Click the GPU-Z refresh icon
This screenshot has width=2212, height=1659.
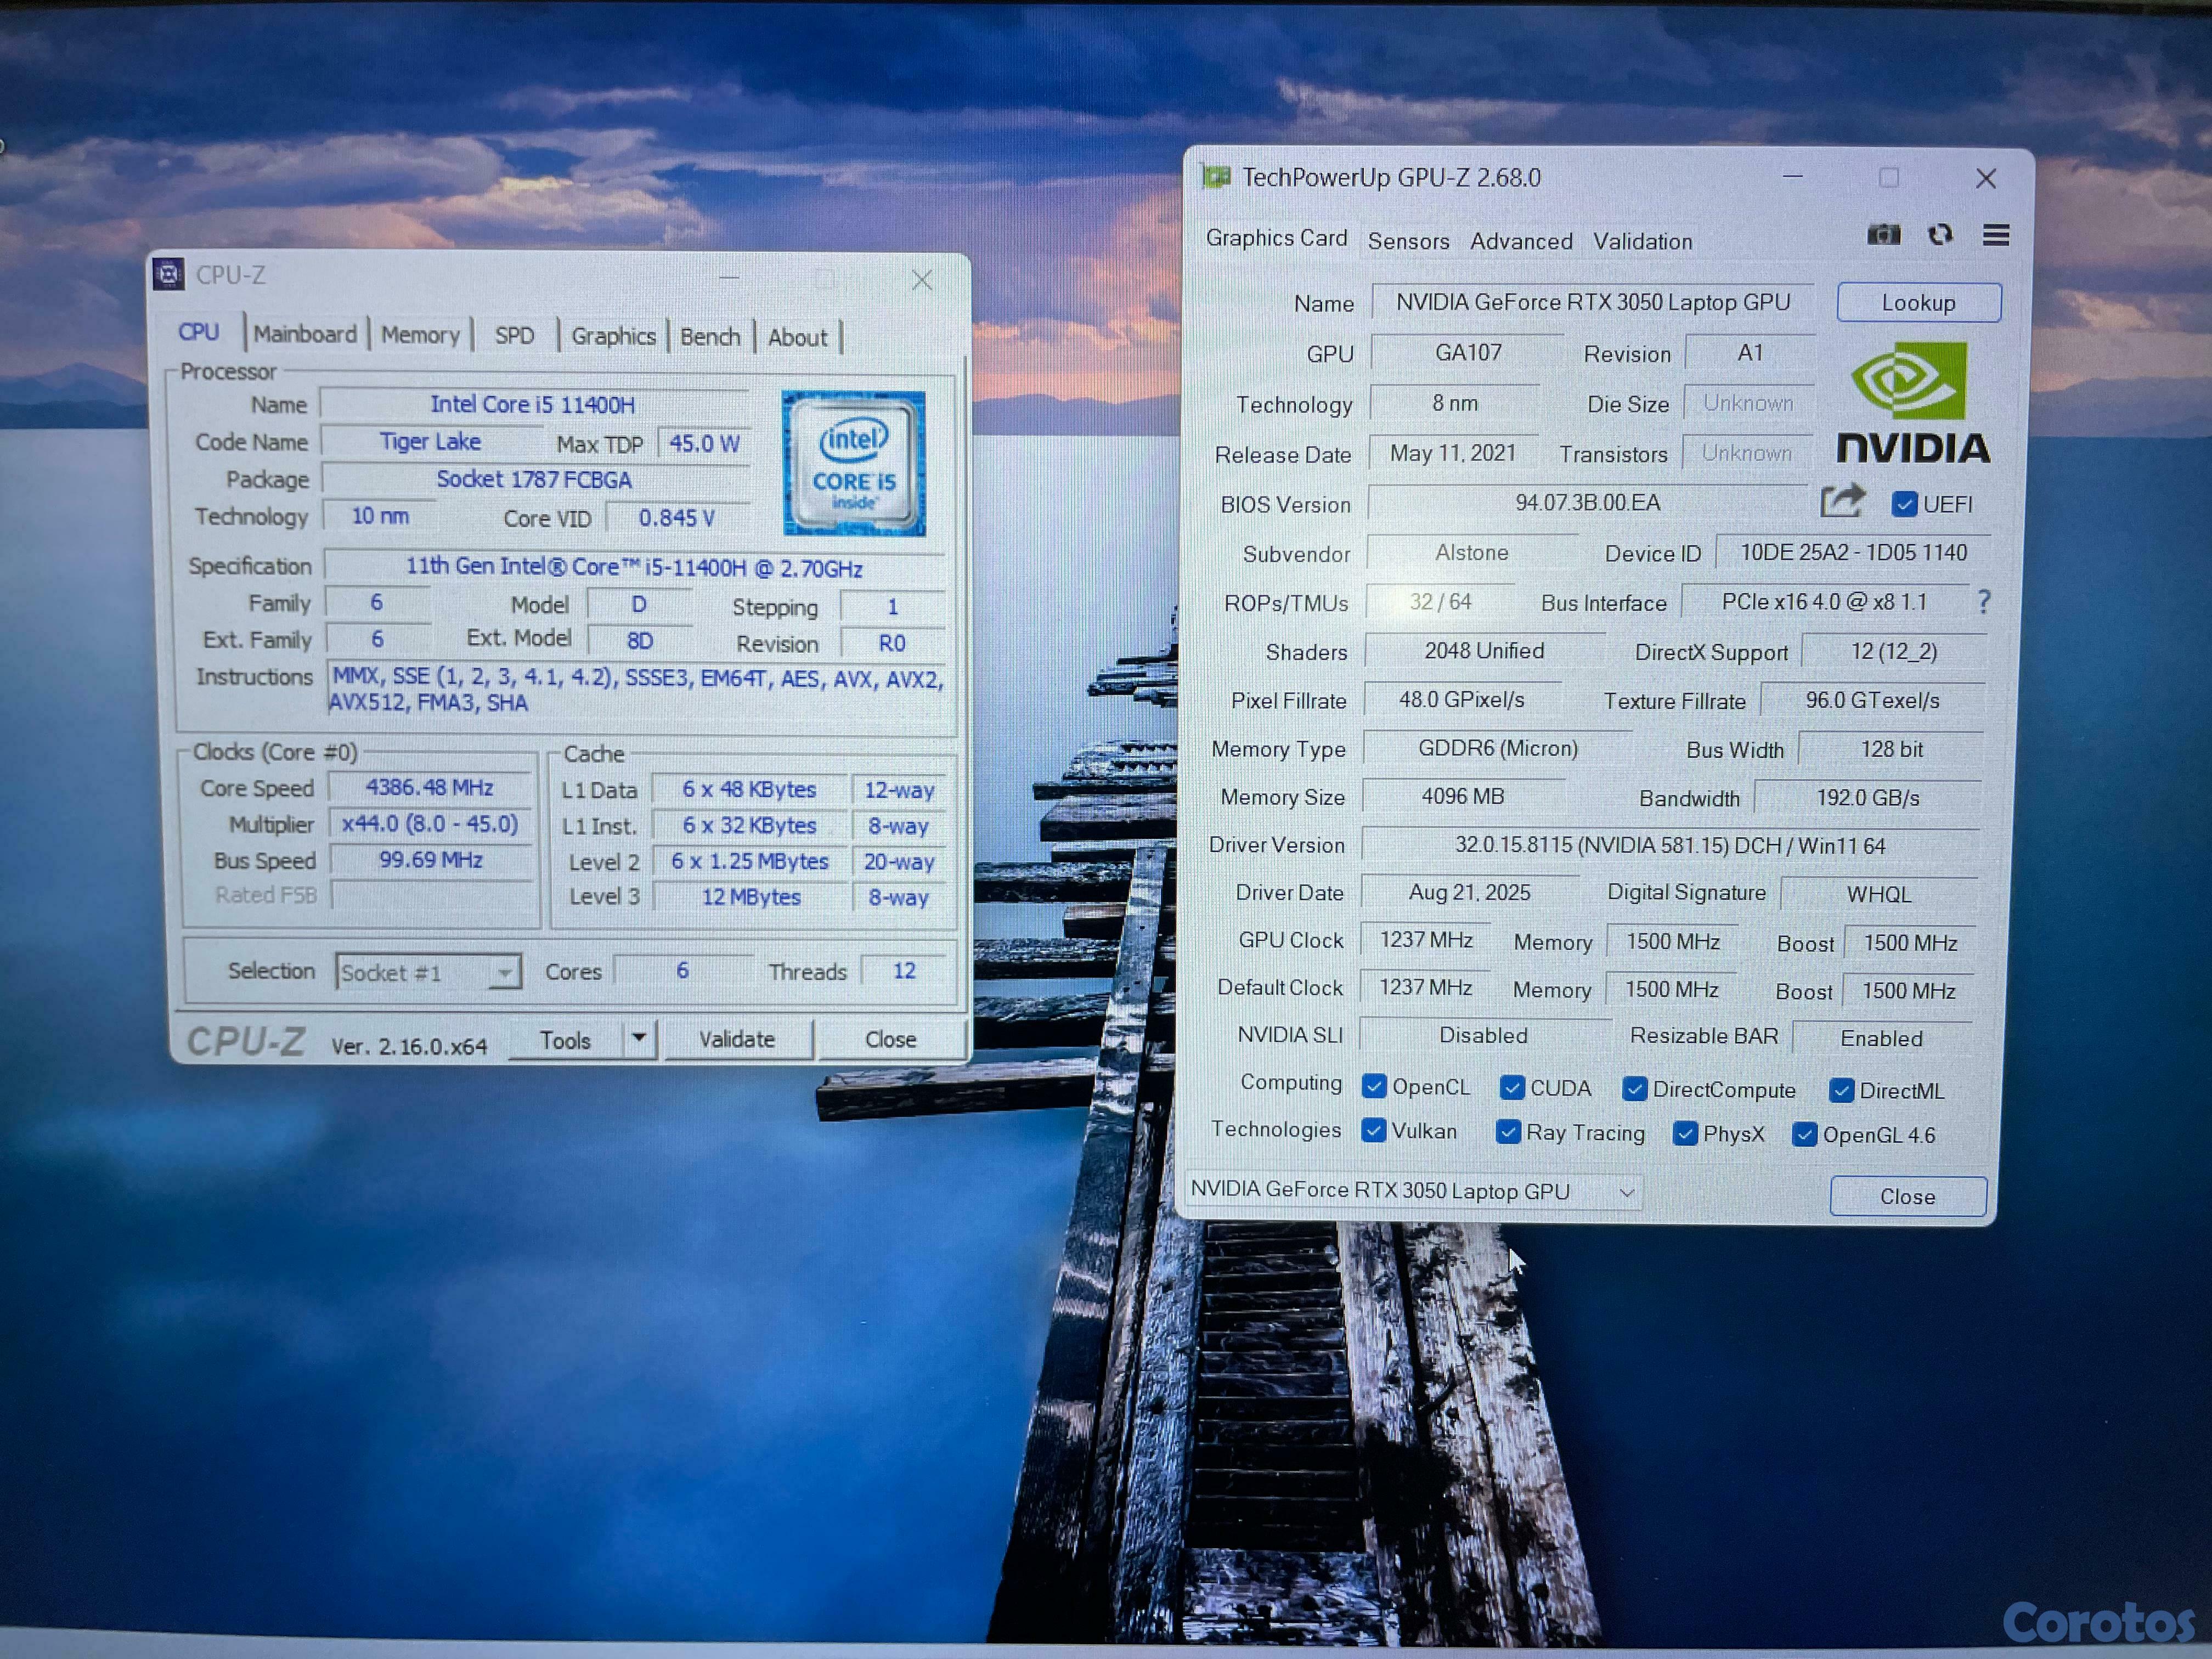pyautogui.click(x=1940, y=235)
